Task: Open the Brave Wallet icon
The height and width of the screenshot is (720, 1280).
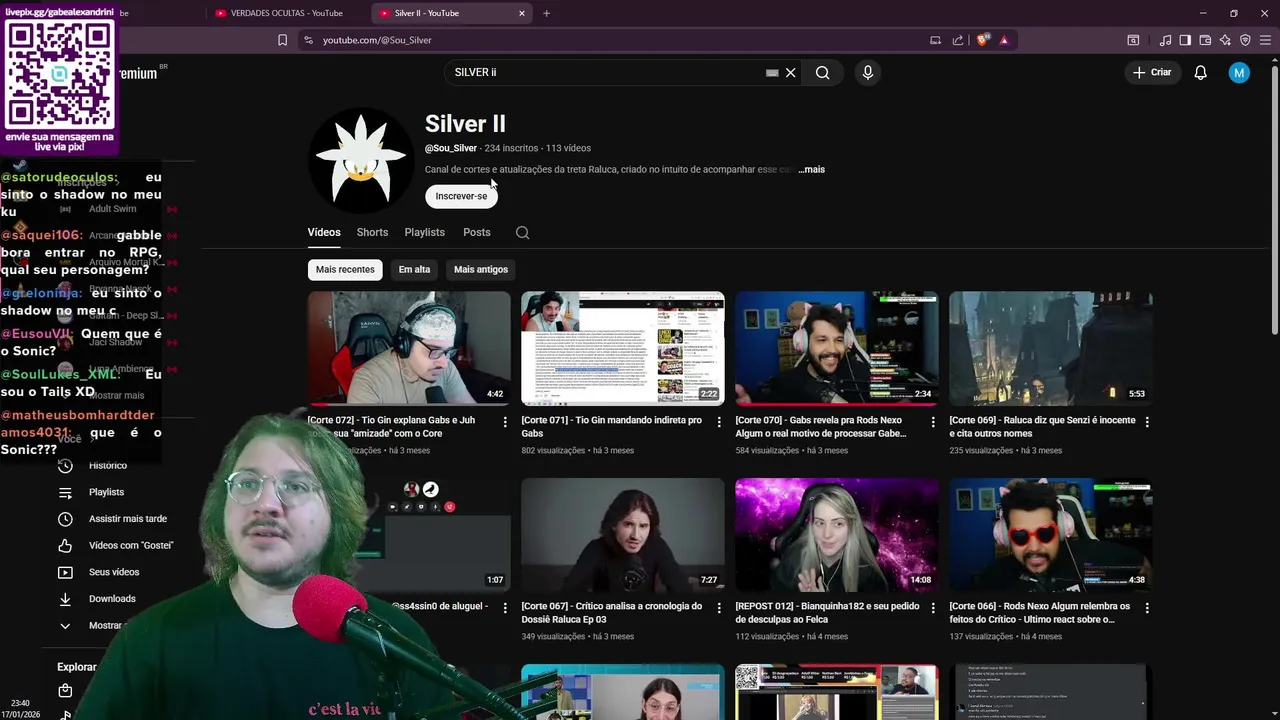Action: click(x=1205, y=40)
